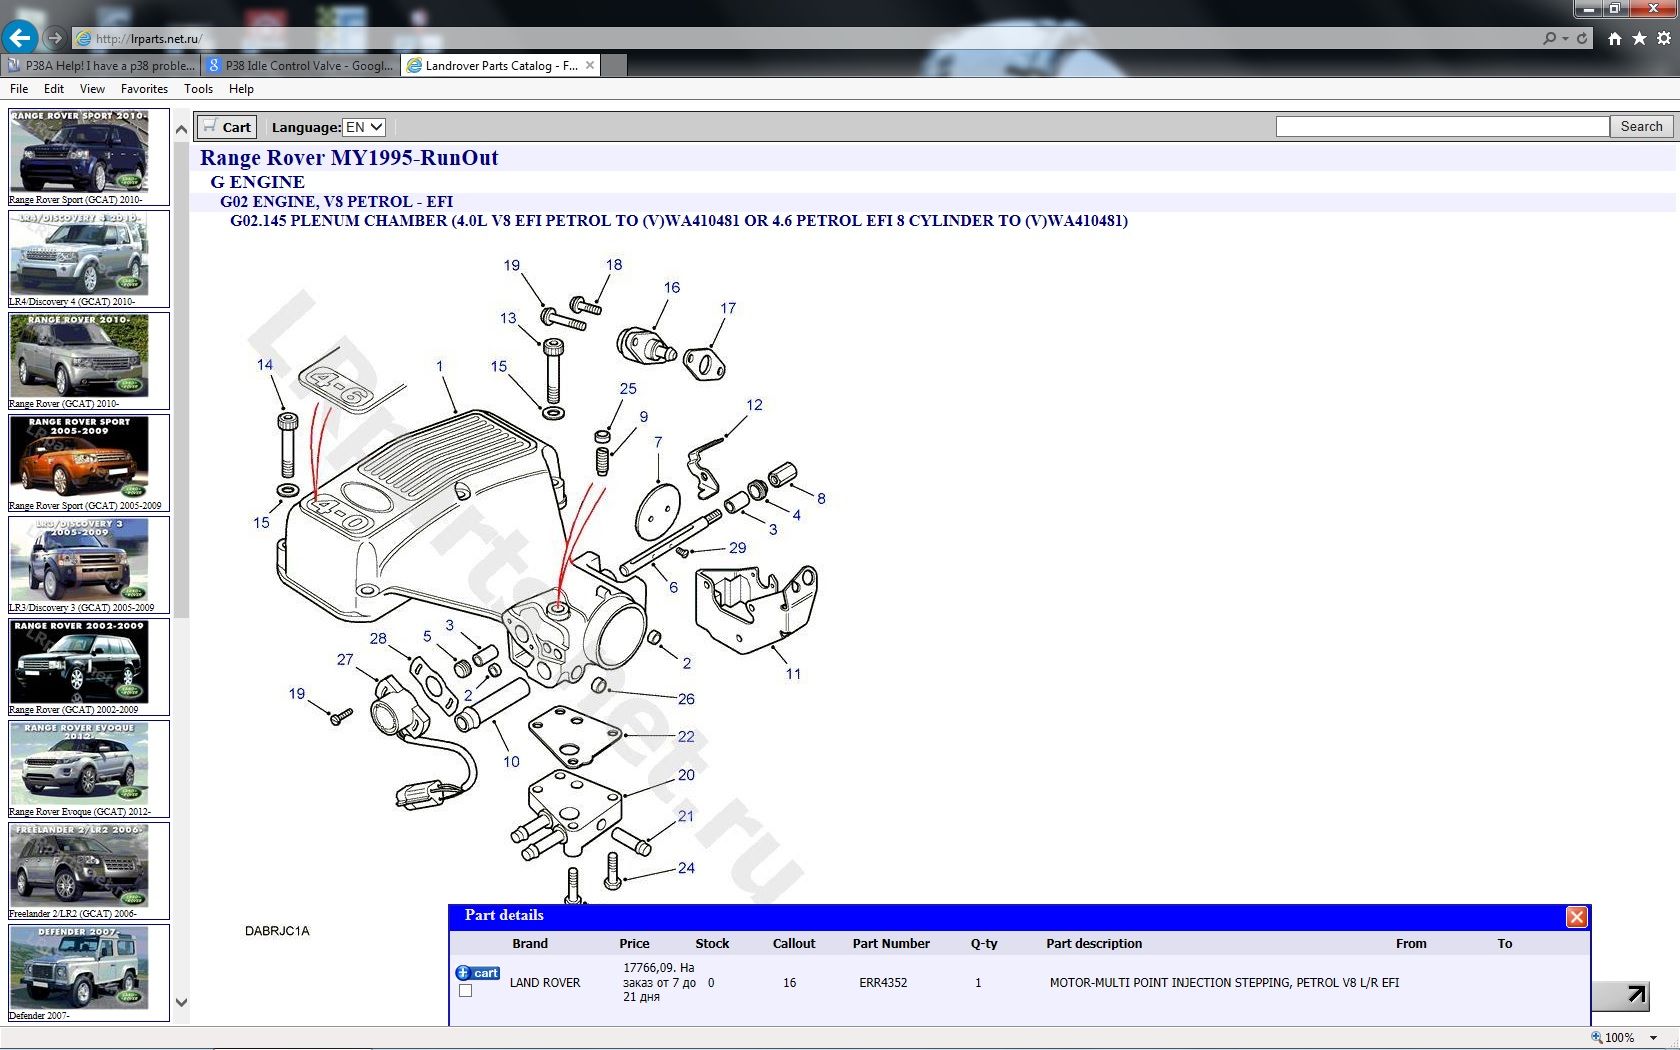The image size is (1680, 1050).
Task: Go back with the browser back arrow
Action: pos(19,38)
